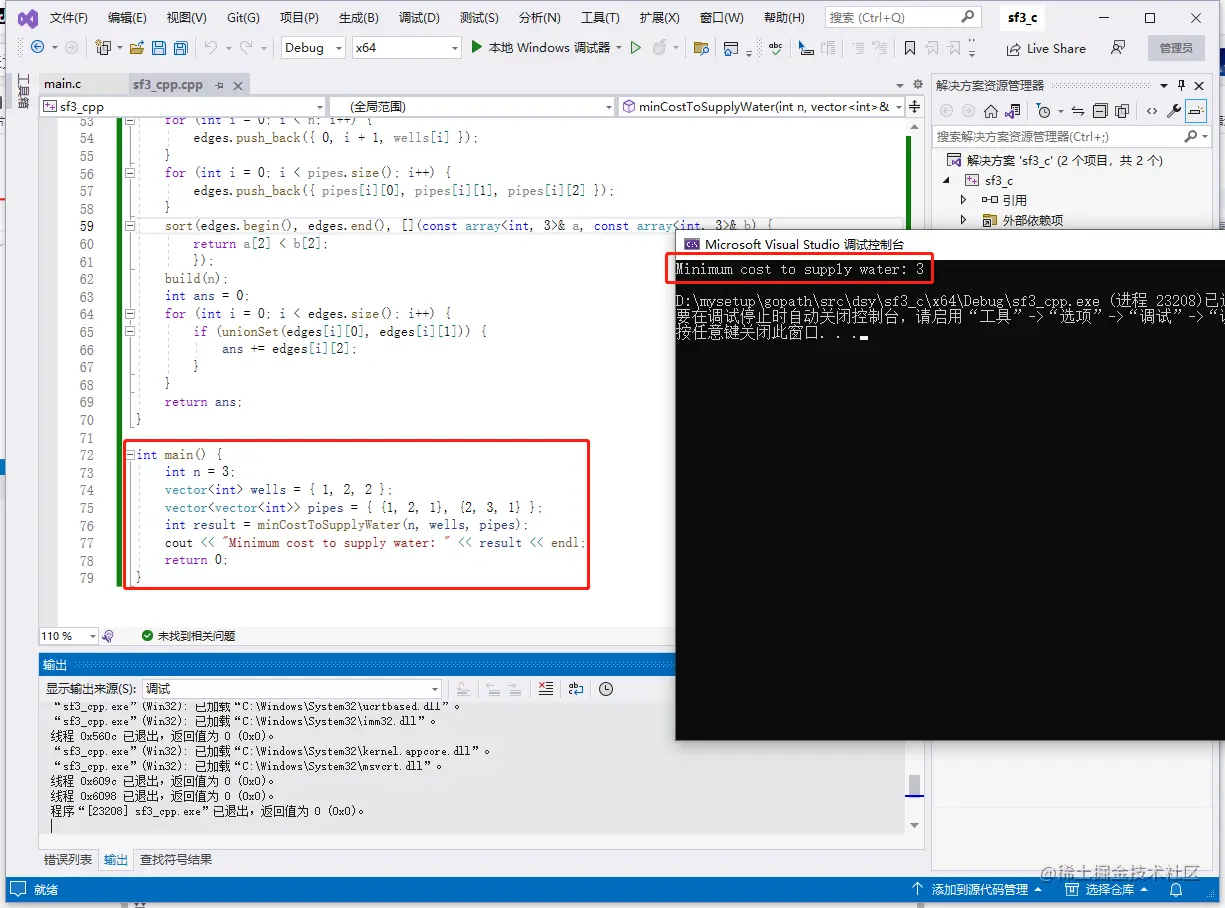Expand the 外部依赖项 node arrow
The width and height of the screenshot is (1225, 908).
(963, 220)
